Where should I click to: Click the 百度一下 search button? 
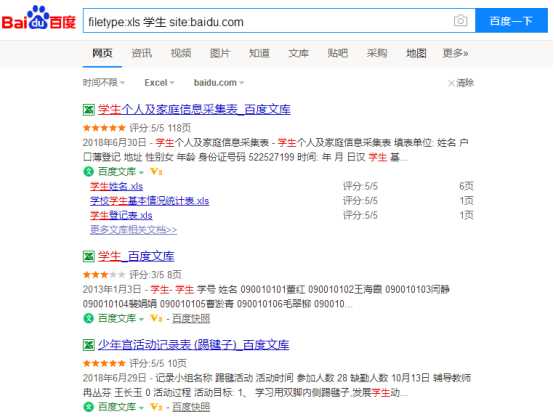click(x=511, y=21)
